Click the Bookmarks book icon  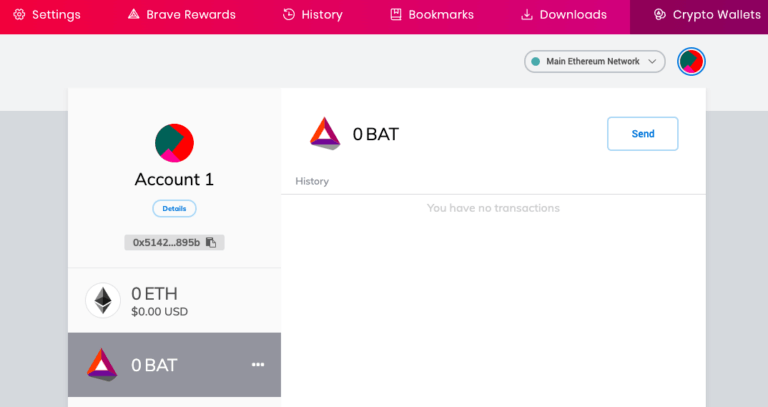coord(396,15)
